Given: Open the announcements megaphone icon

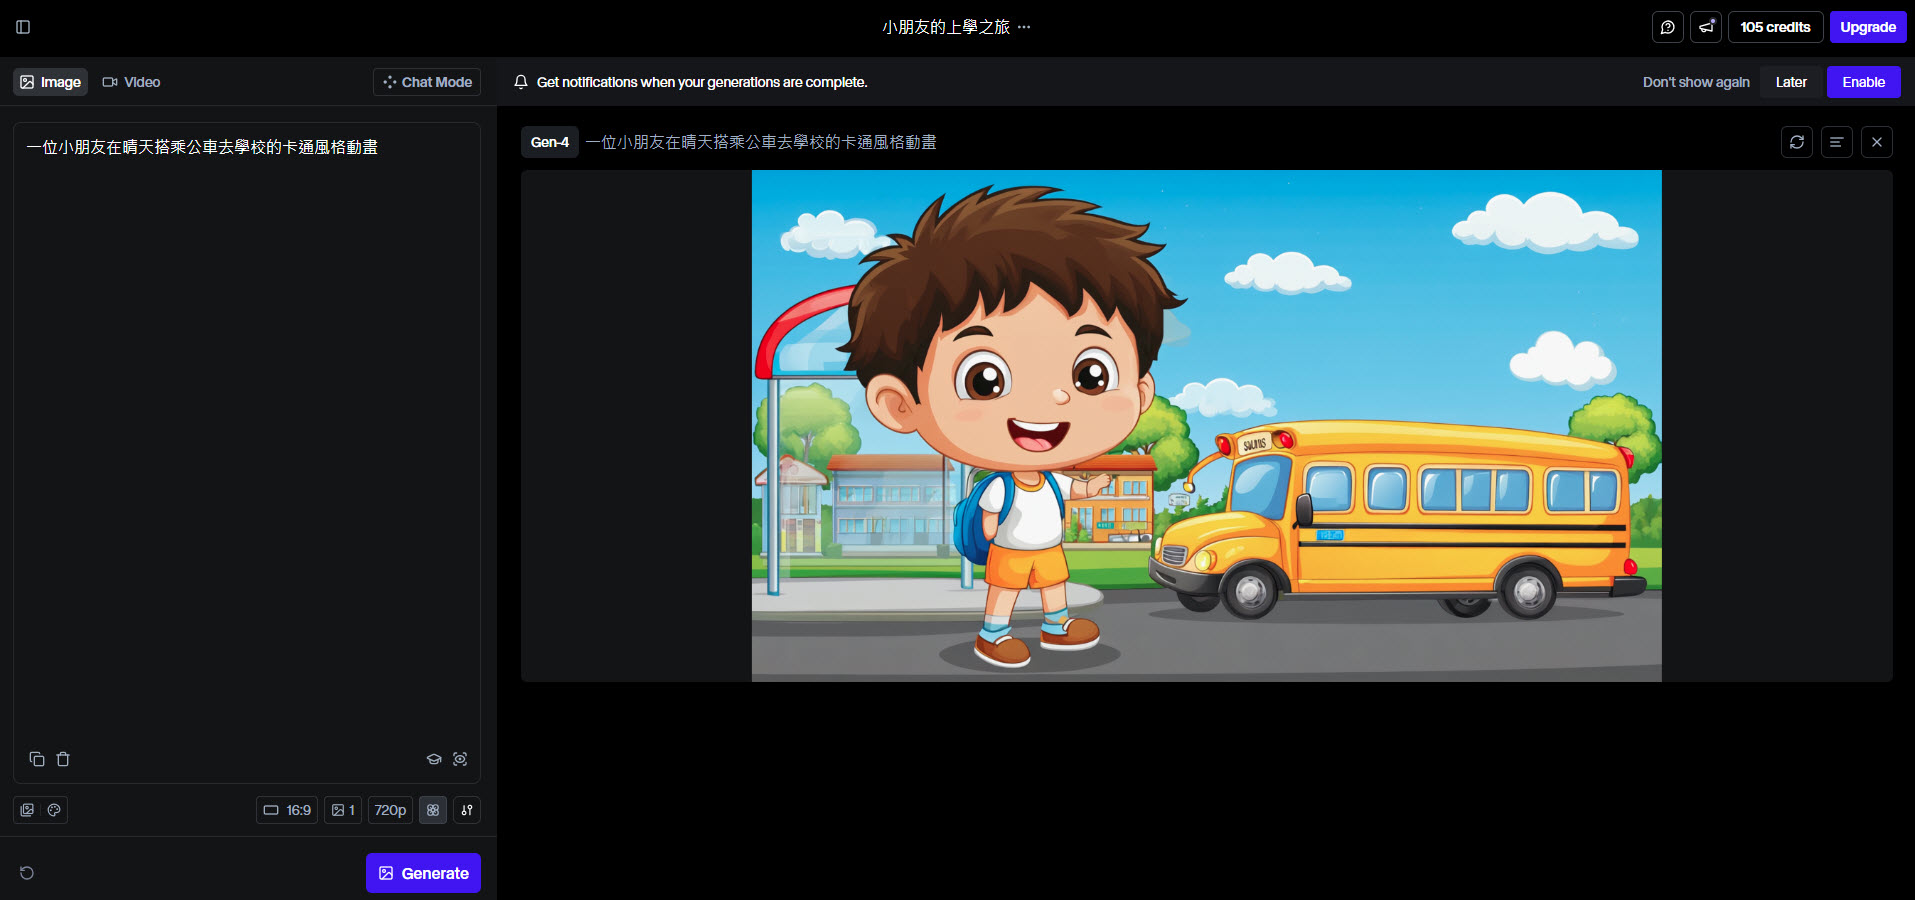Looking at the screenshot, I should click(1706, 27).
